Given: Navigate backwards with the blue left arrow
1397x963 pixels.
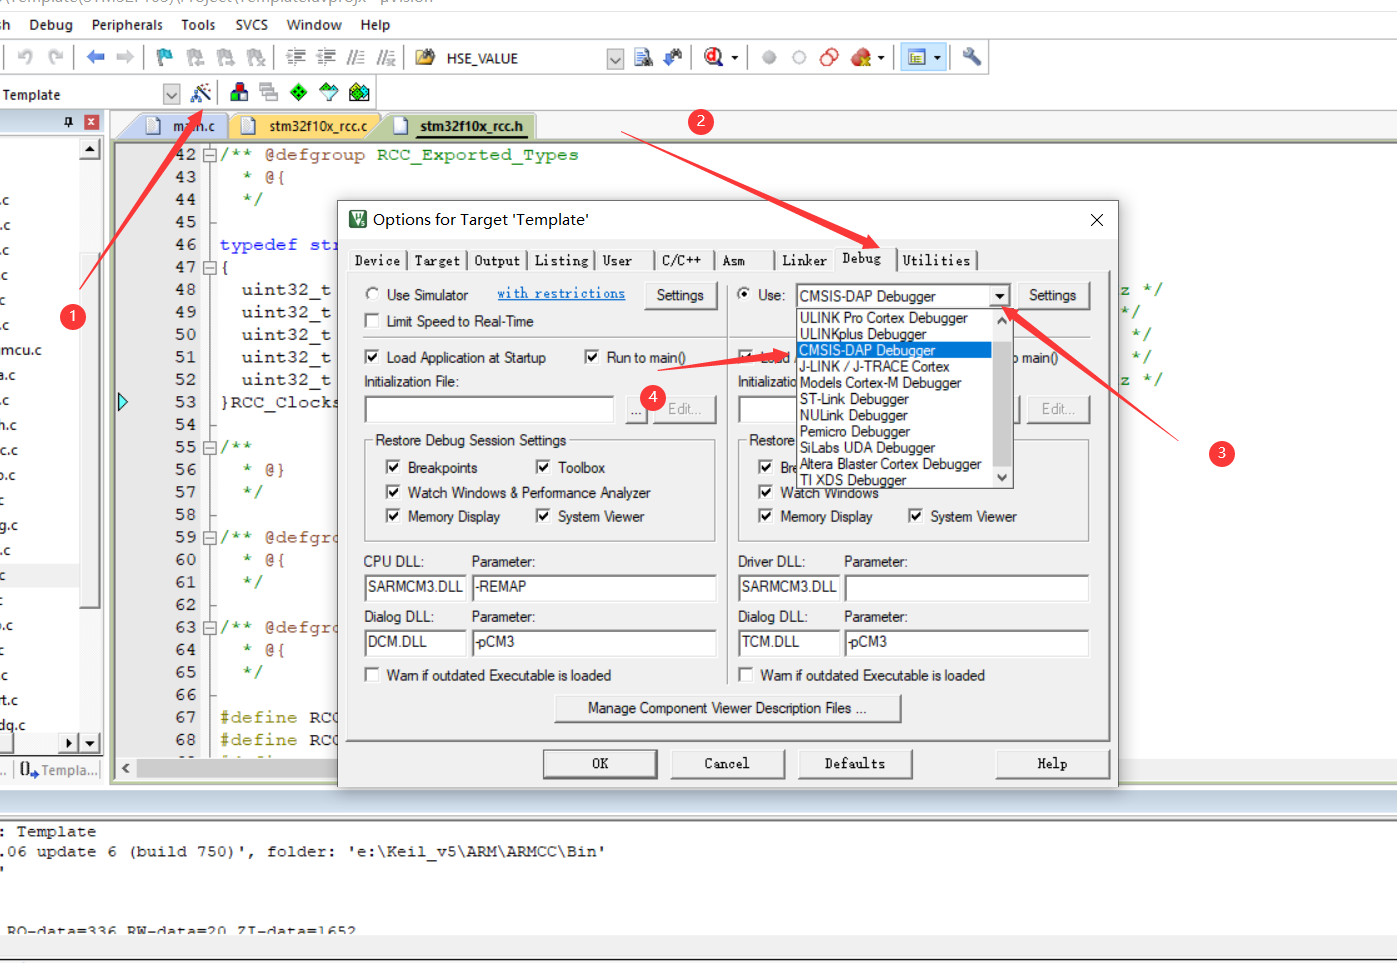Looking at the screenshot, I should pyautogui.click(x=96, y=57).
